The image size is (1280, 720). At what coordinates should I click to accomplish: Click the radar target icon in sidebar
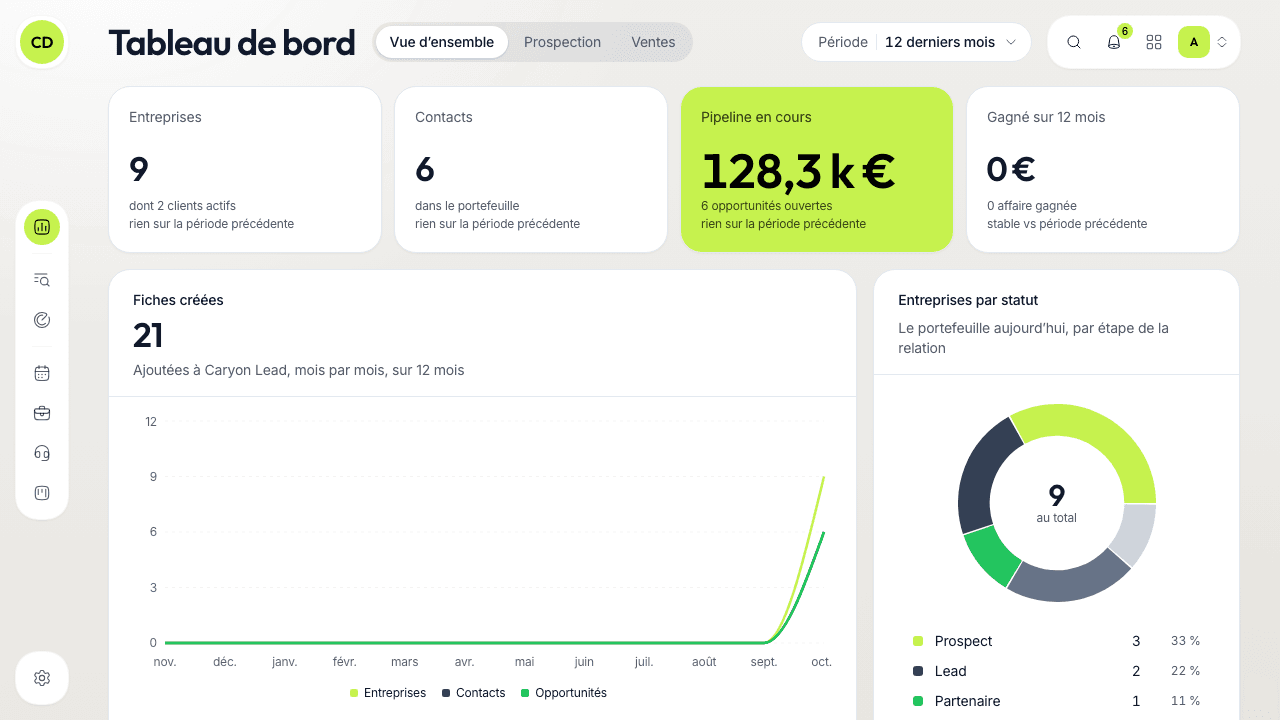click(x=42, y=320)
